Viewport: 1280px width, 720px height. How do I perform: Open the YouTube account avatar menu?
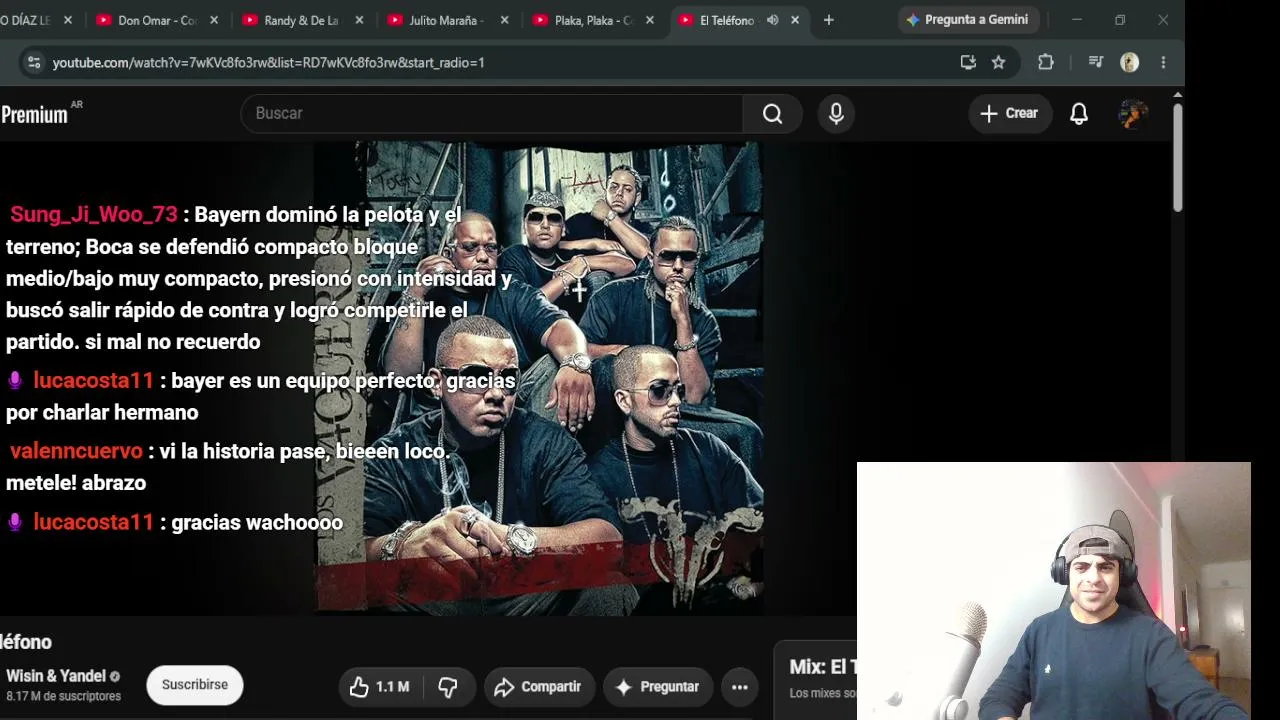pyautogui.click(x=1133, y=113)
